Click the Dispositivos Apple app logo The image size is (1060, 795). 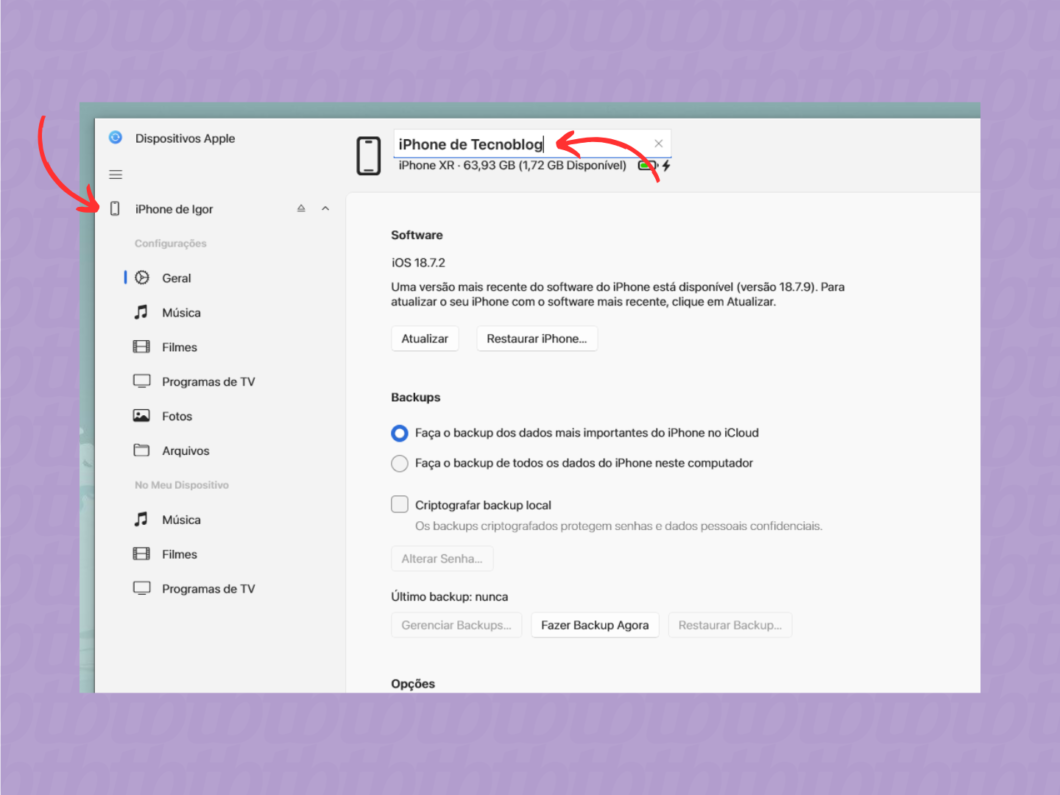(116, 138)
